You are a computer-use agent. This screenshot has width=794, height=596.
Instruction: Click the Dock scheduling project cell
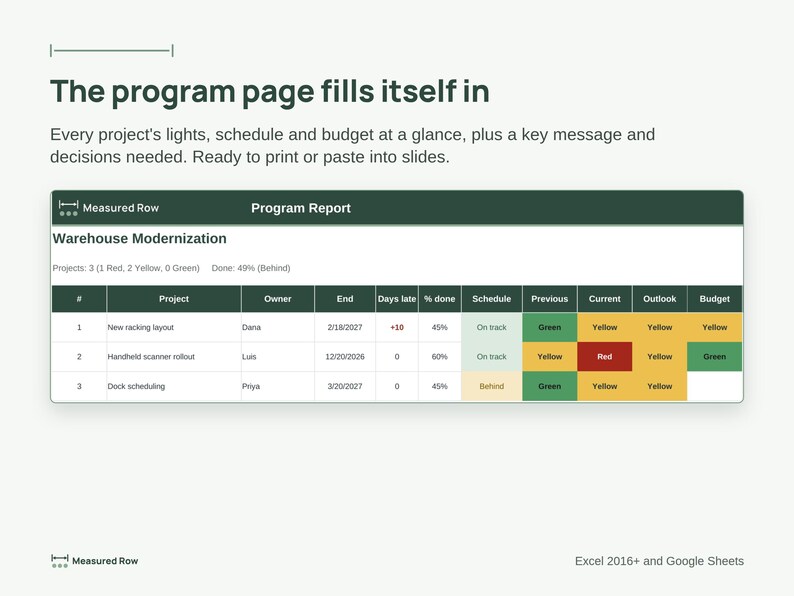[x=174, y=386]
